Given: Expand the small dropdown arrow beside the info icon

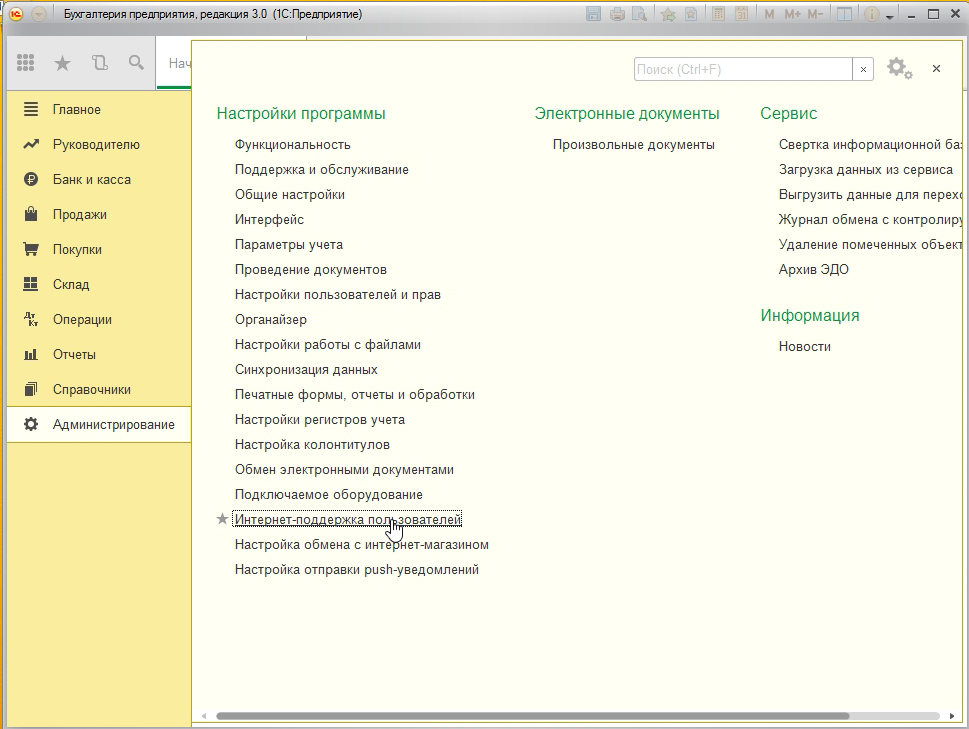Looking at the screenshot, I should coord(890,16).
